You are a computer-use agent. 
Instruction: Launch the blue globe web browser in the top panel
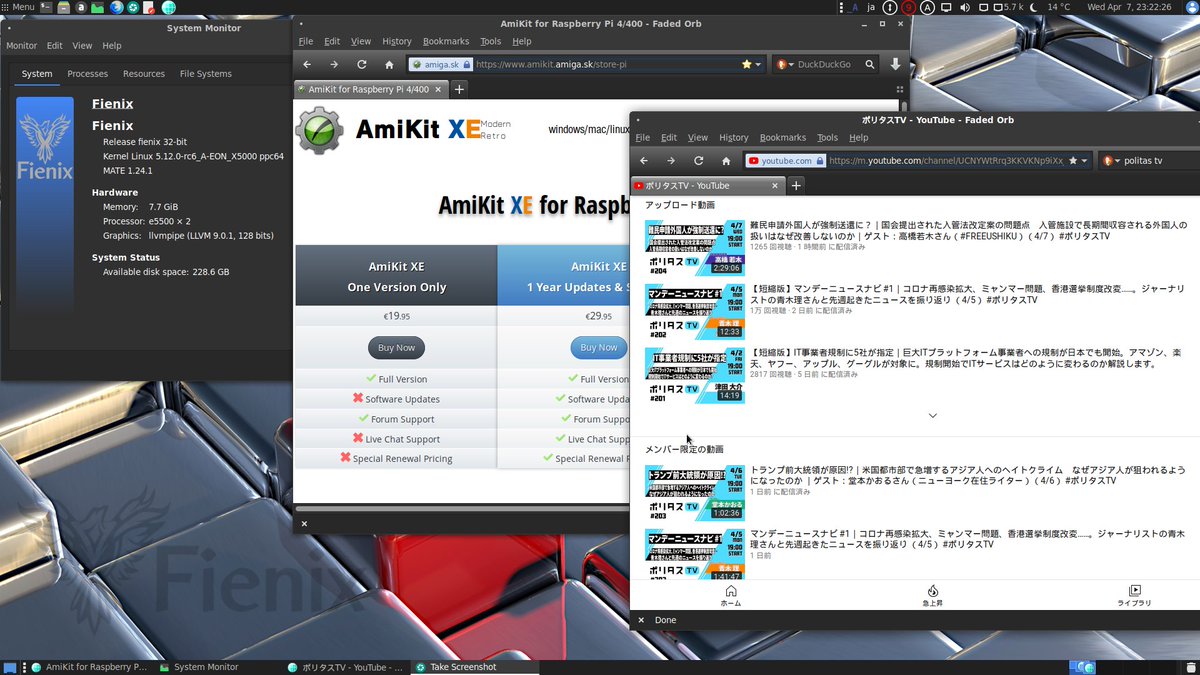116,7
